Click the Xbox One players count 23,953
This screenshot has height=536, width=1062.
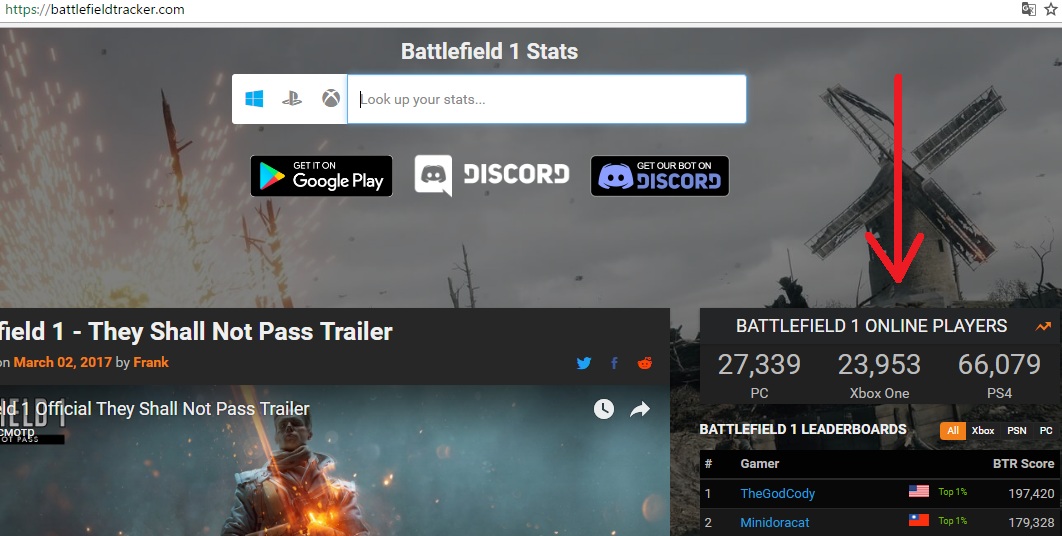coord(879,365)
